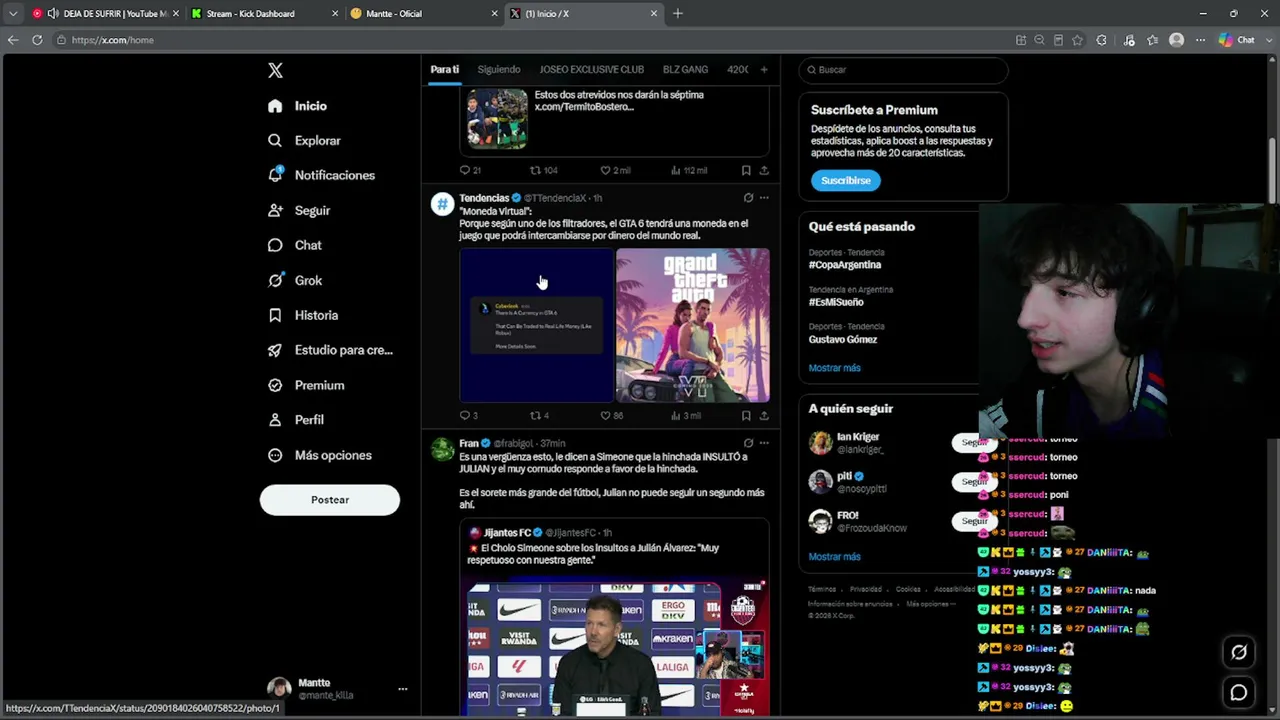This screenshot has height=720, width=1280.
Task: Open the browser favorites list icon
Action: 1153,40
